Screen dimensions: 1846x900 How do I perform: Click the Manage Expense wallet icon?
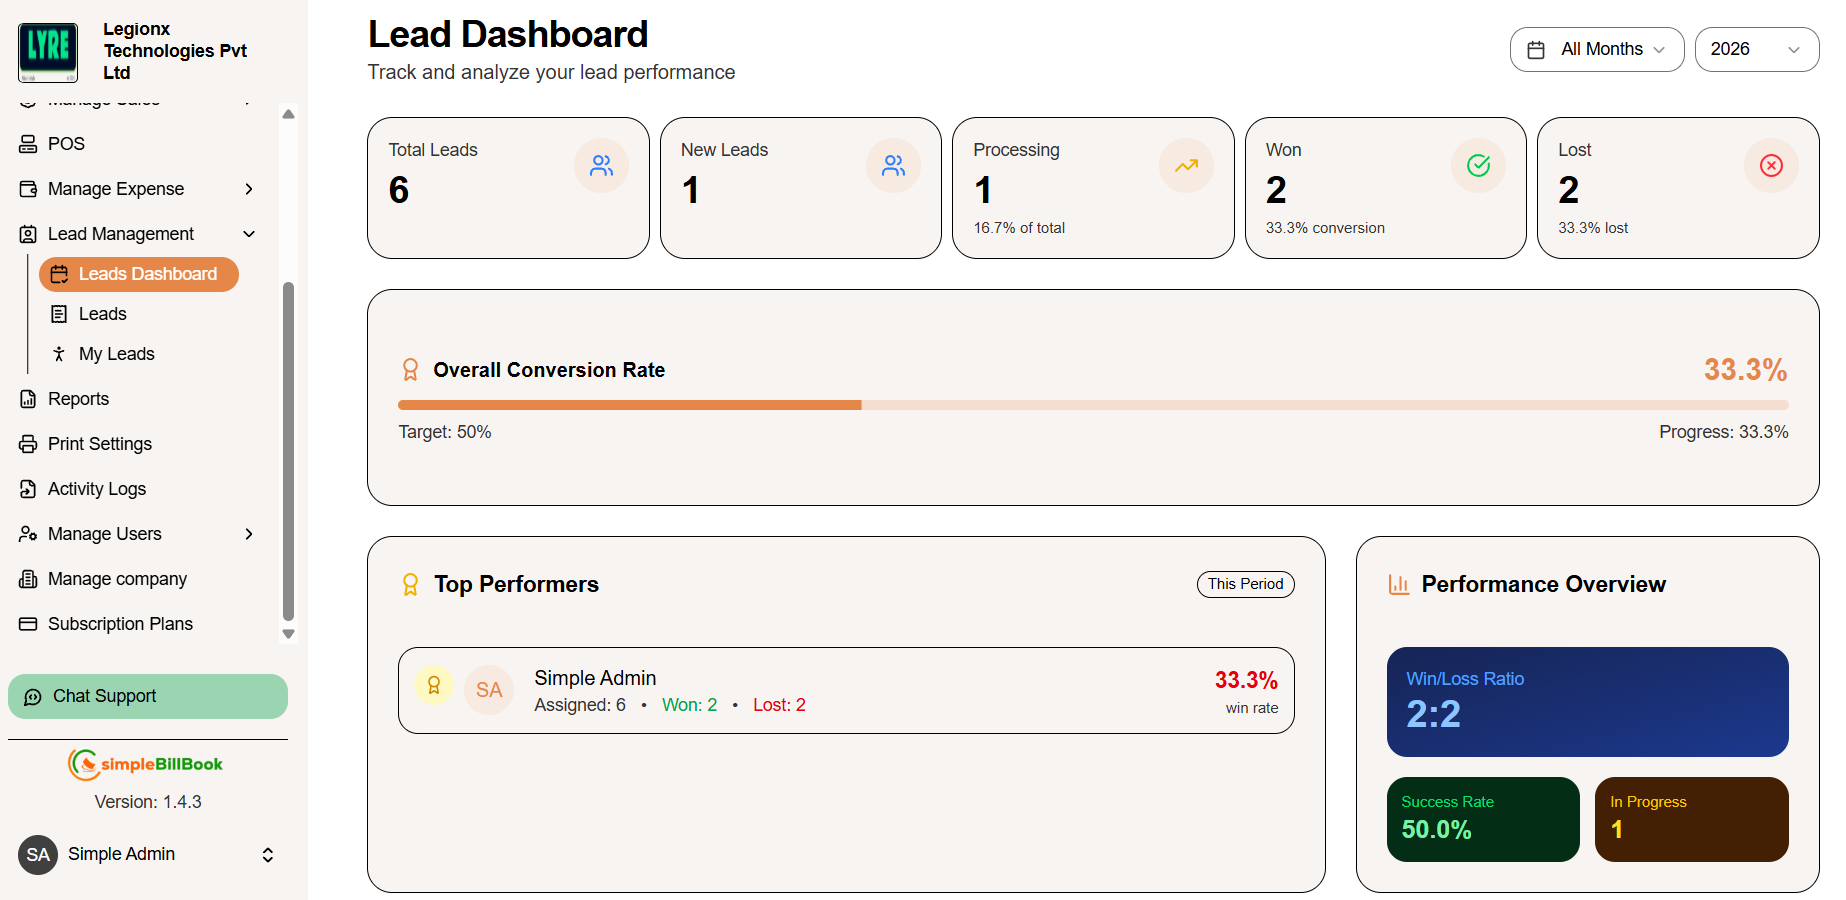[x=28, y=189]
